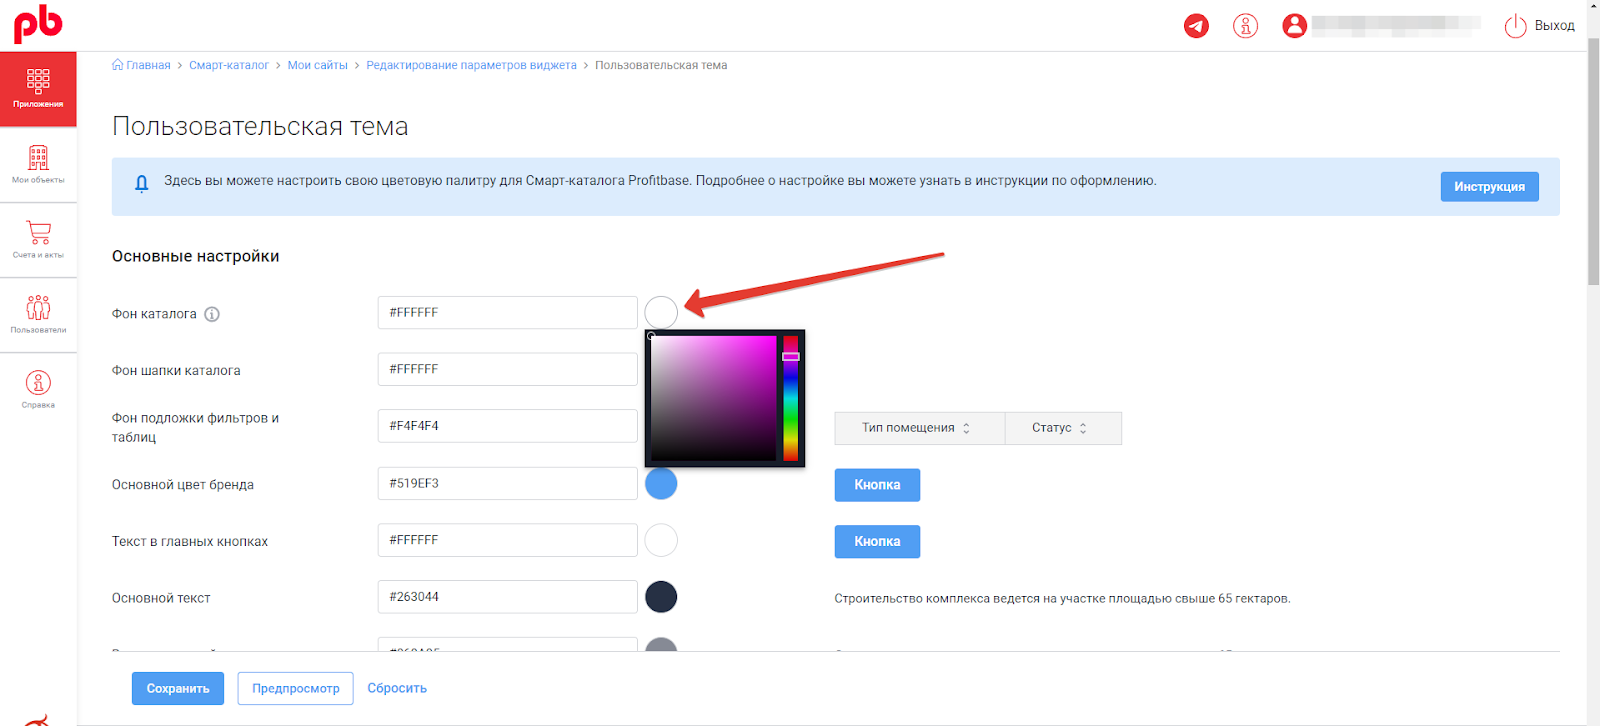Viewport: 1600px width, 726px height.
Task: Click Текст в главных кнопках hex input
Action: tap(507, 540)
